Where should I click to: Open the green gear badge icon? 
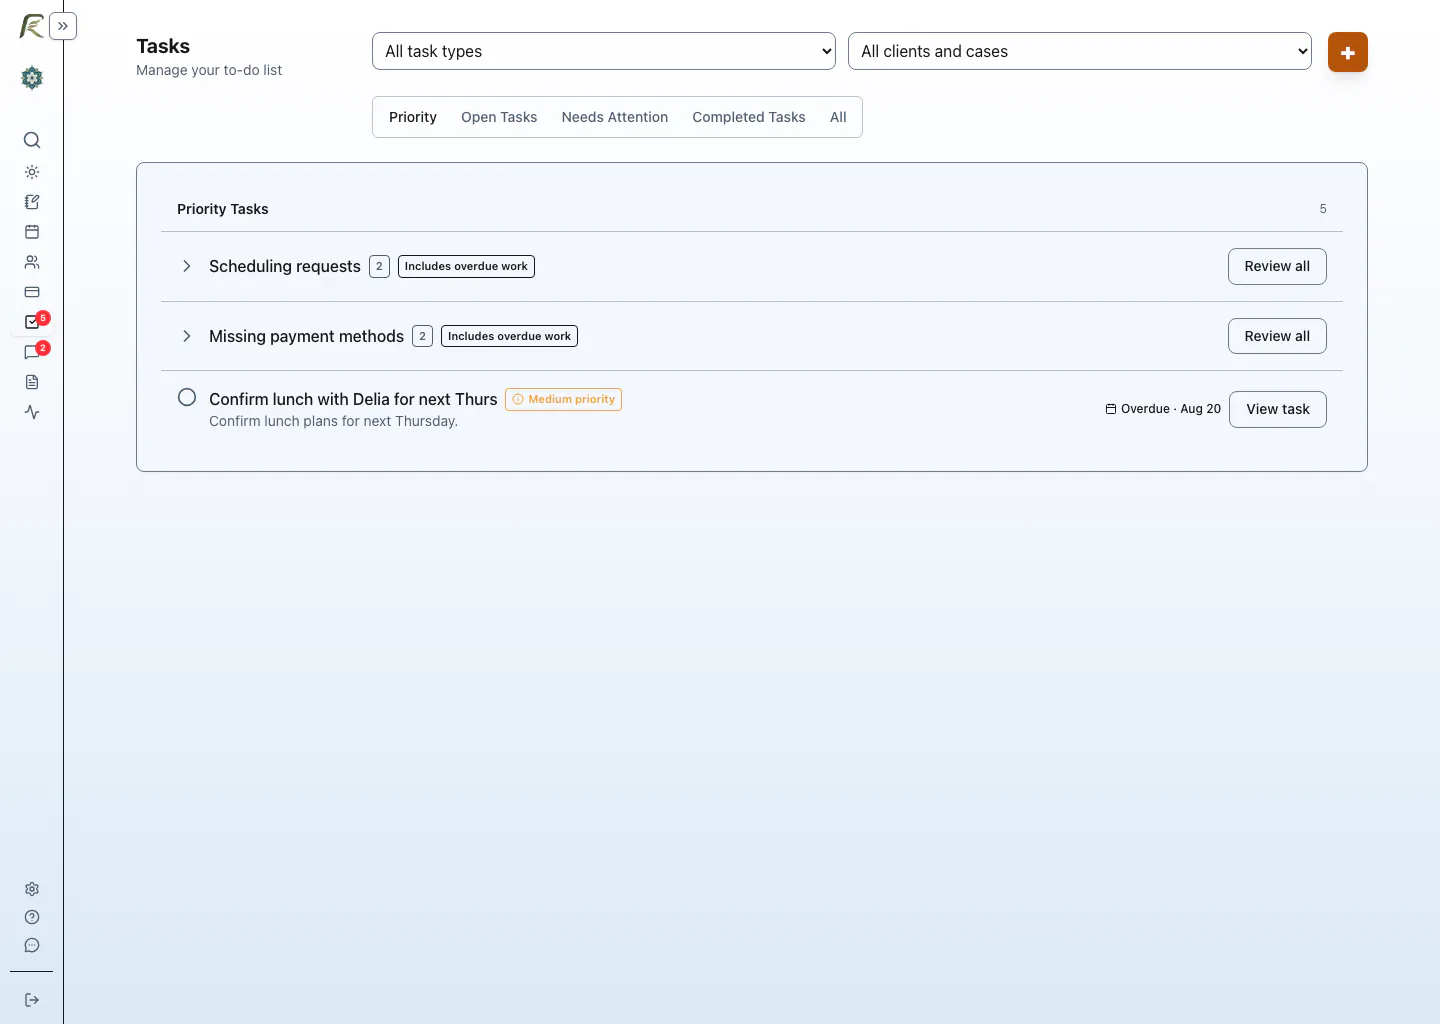pyautogui.click(x=32, y=78)
